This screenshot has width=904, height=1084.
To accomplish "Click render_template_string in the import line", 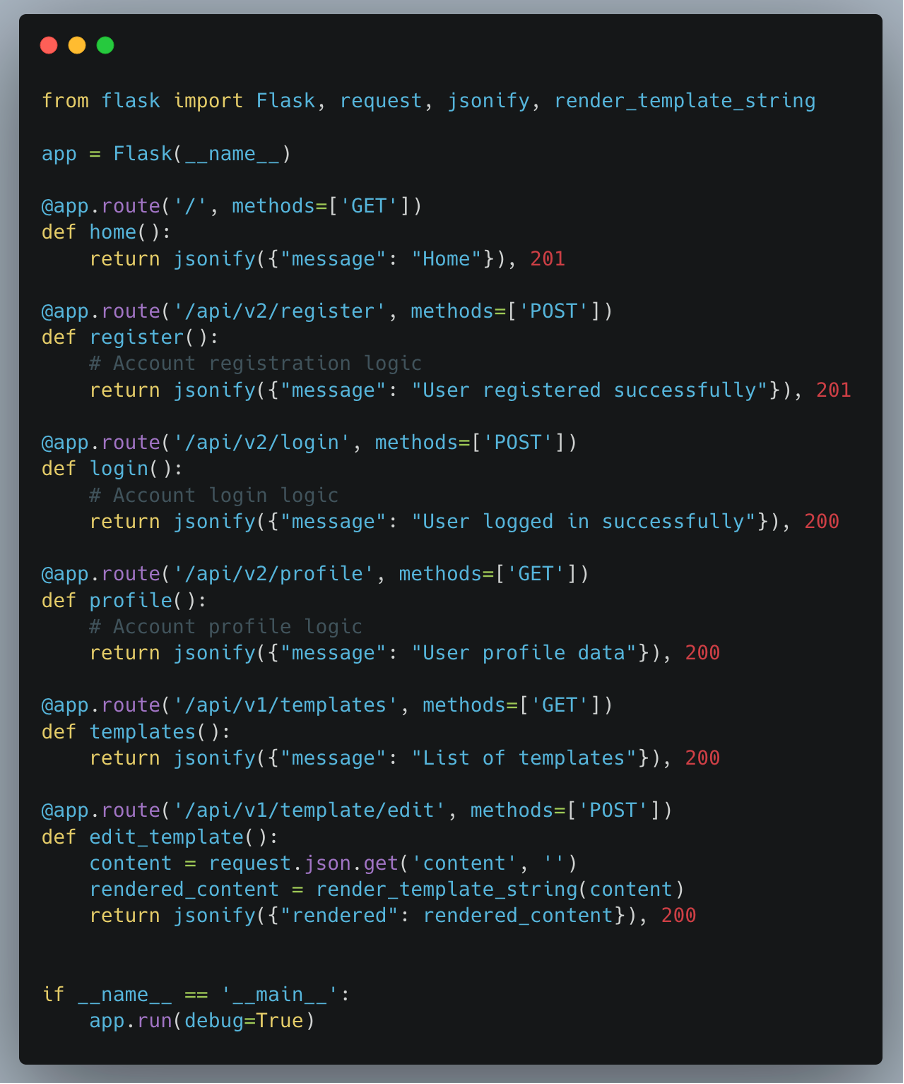I will pos(684,101).
